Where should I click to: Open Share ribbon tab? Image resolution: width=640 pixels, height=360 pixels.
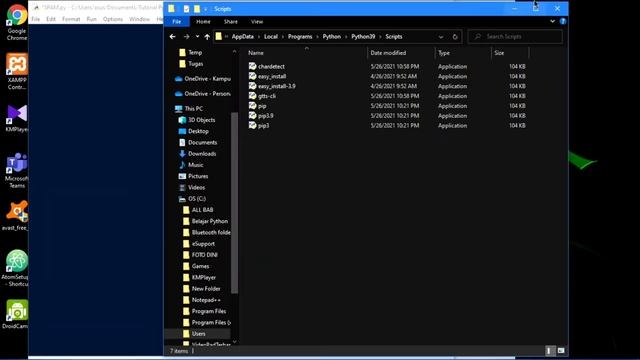click(231, 22)
